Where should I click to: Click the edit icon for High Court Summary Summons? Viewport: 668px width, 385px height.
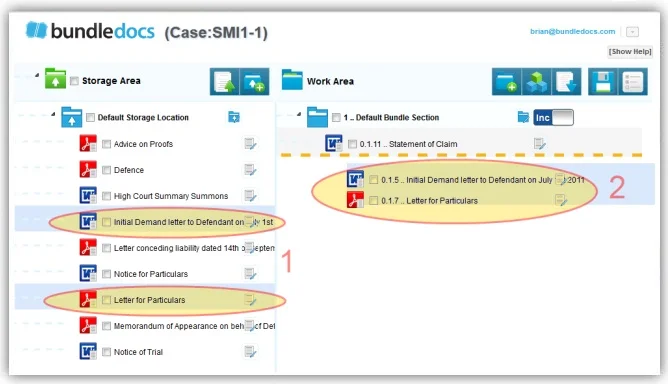click(x=250, y=196)
